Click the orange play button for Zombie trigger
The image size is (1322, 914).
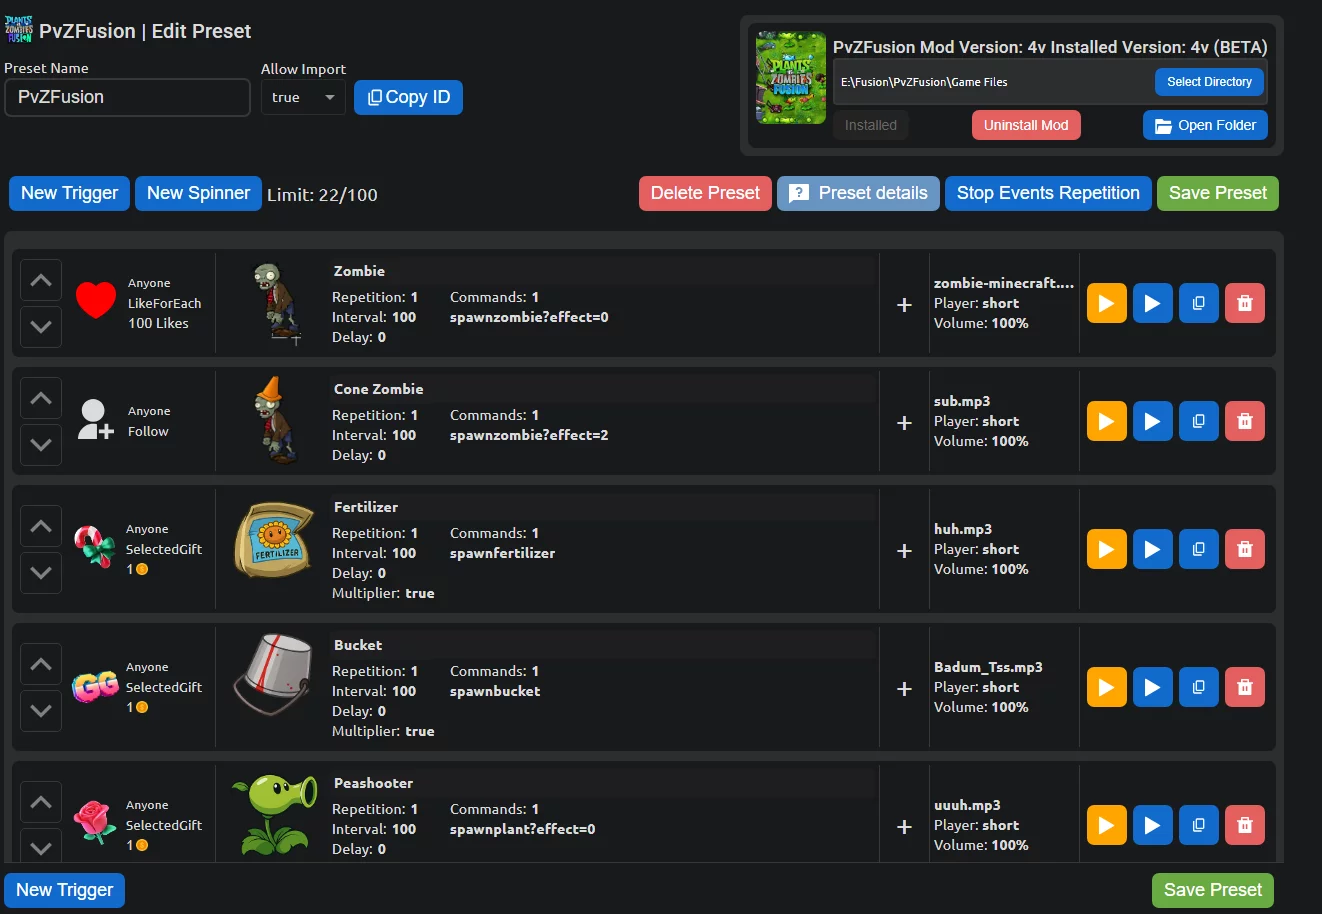point(1106,303)
